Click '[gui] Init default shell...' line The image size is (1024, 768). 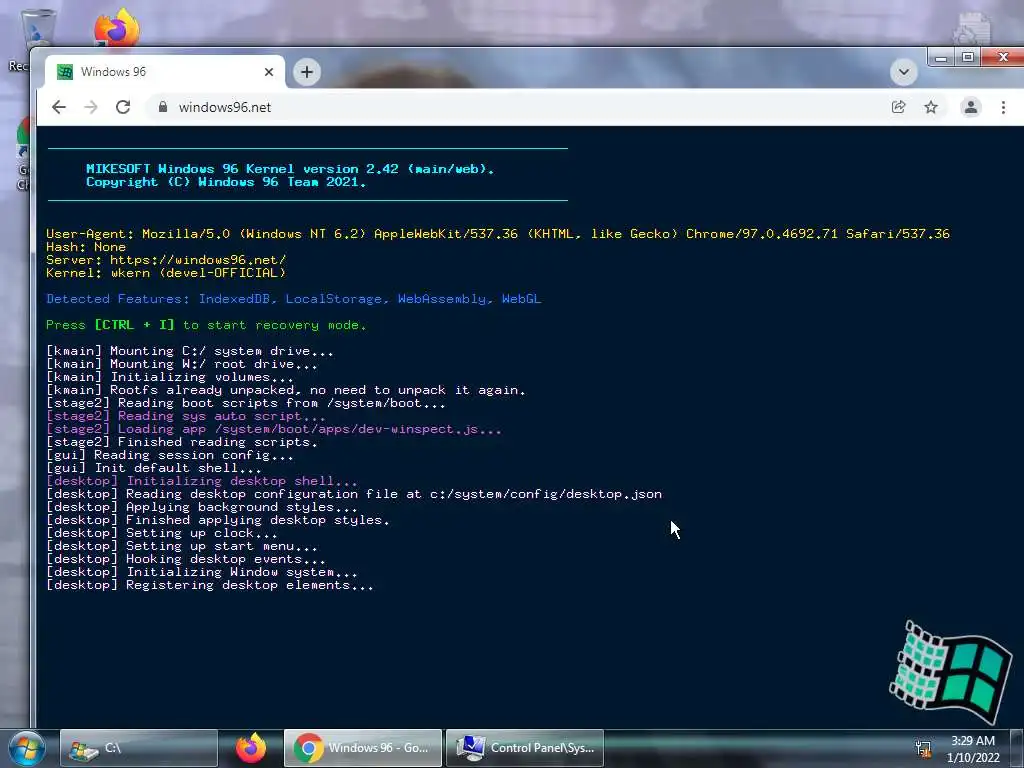pyautogui.click(x=153, y=468)
